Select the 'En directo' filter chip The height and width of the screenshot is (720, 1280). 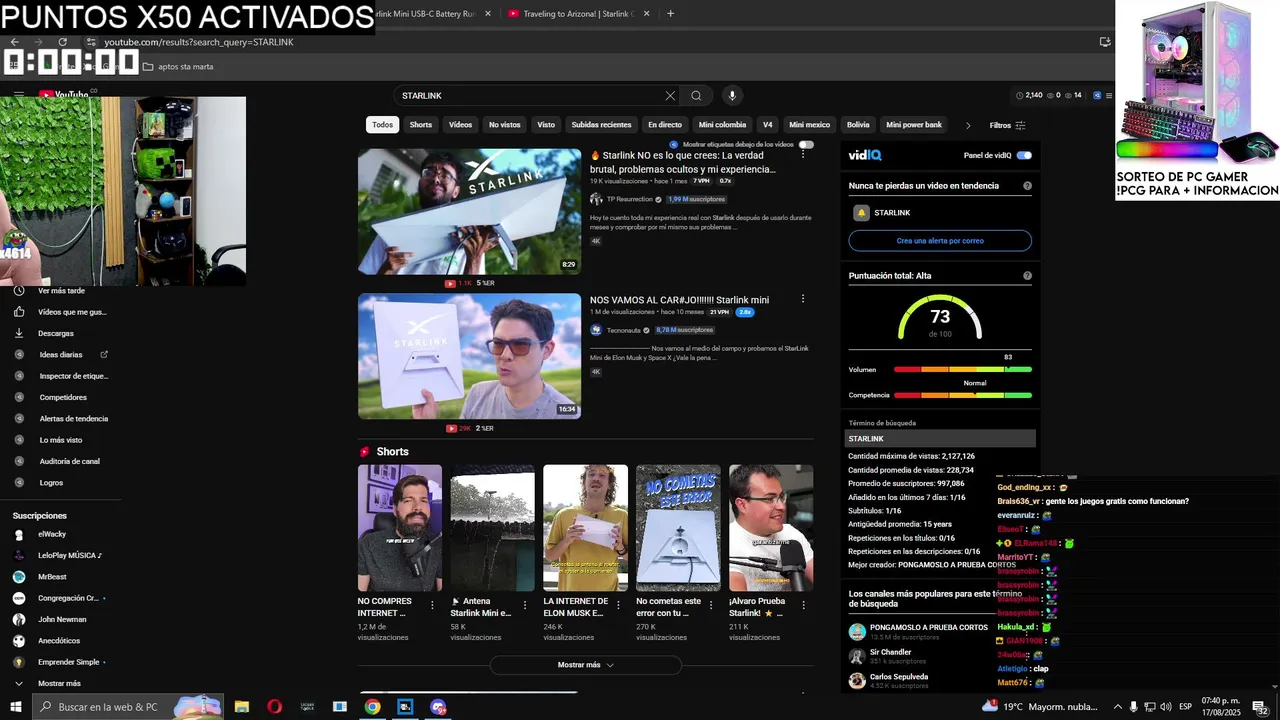[x=665, y=125]
